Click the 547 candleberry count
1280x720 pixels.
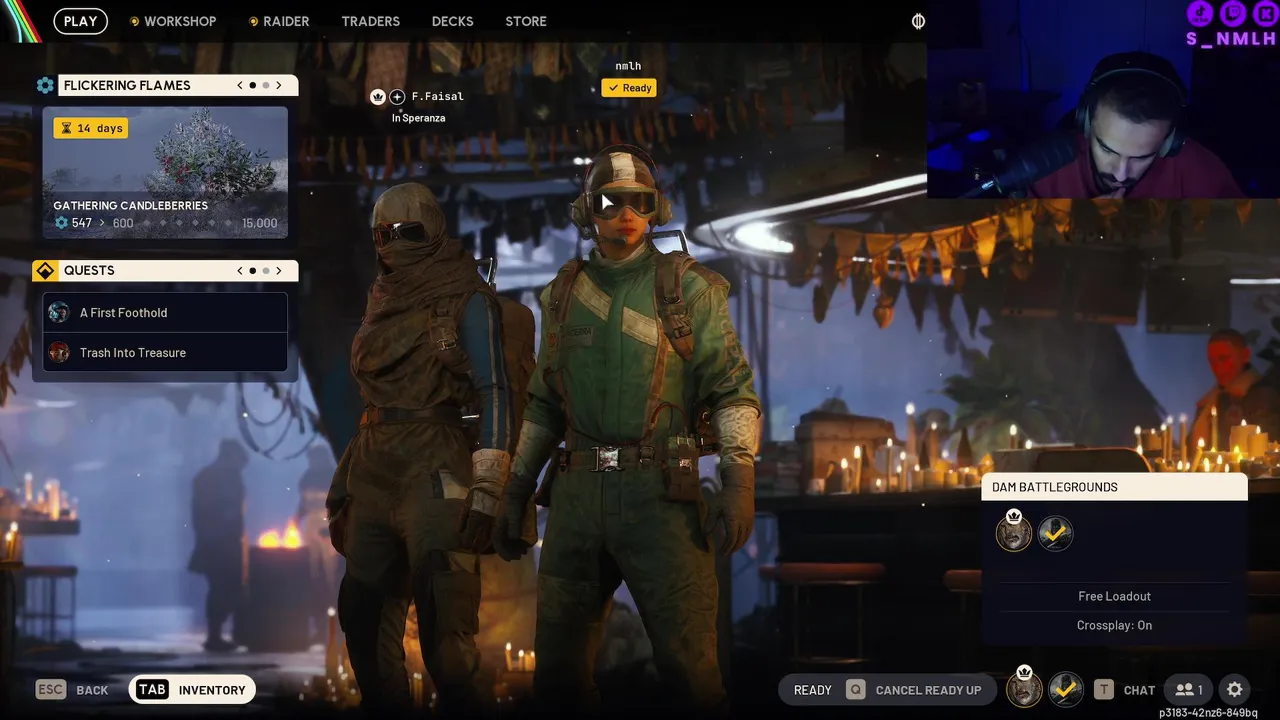(82, 223)
